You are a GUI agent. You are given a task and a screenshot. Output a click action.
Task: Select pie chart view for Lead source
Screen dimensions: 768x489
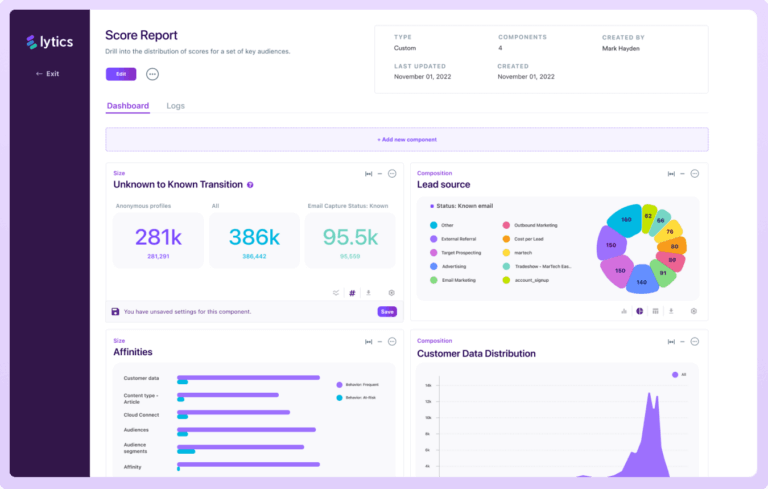(639, 311)
